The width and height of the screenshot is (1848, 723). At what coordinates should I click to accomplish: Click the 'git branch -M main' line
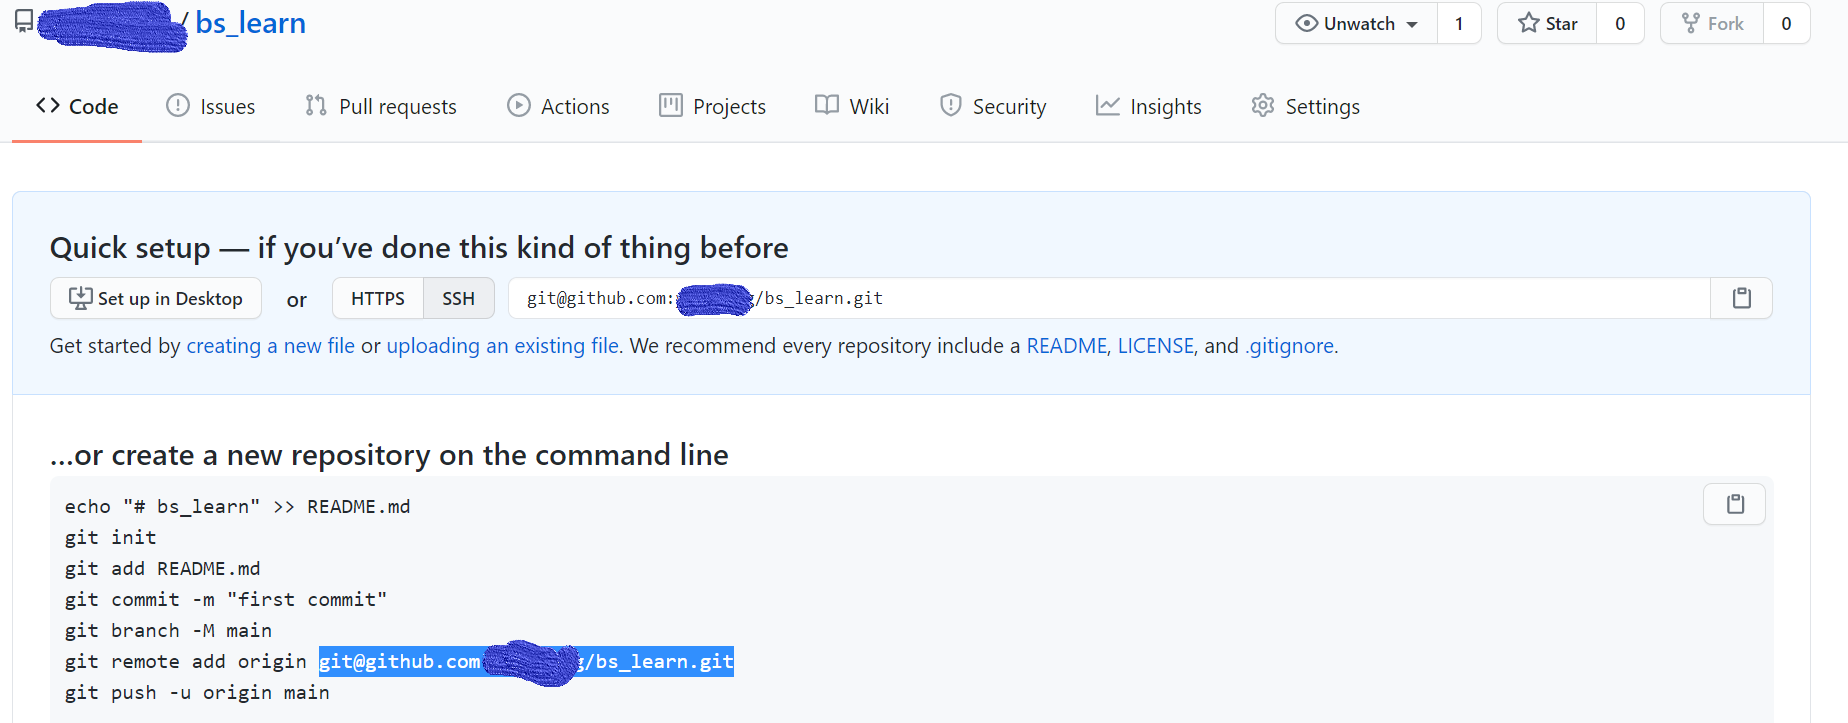point(168,631)
